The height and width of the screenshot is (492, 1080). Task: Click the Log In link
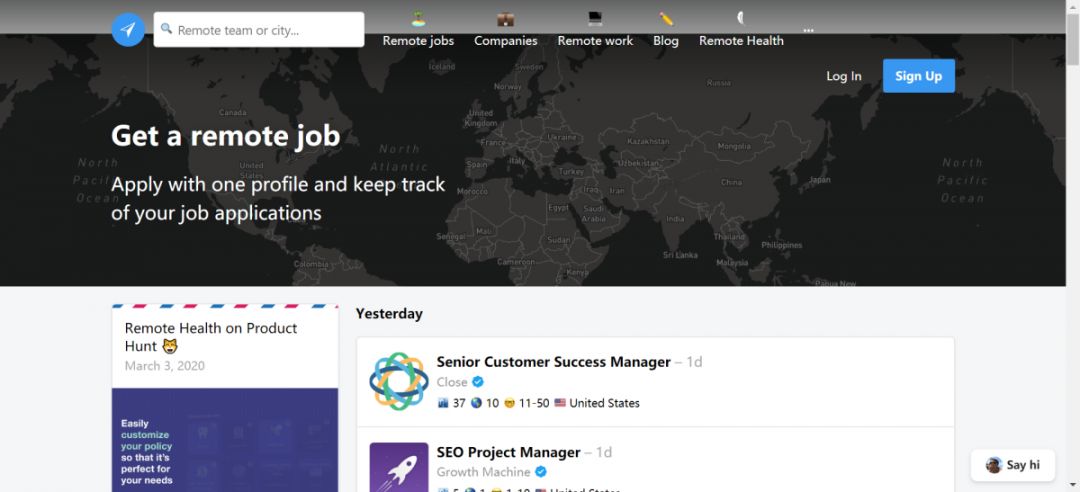tap(843, 76)
